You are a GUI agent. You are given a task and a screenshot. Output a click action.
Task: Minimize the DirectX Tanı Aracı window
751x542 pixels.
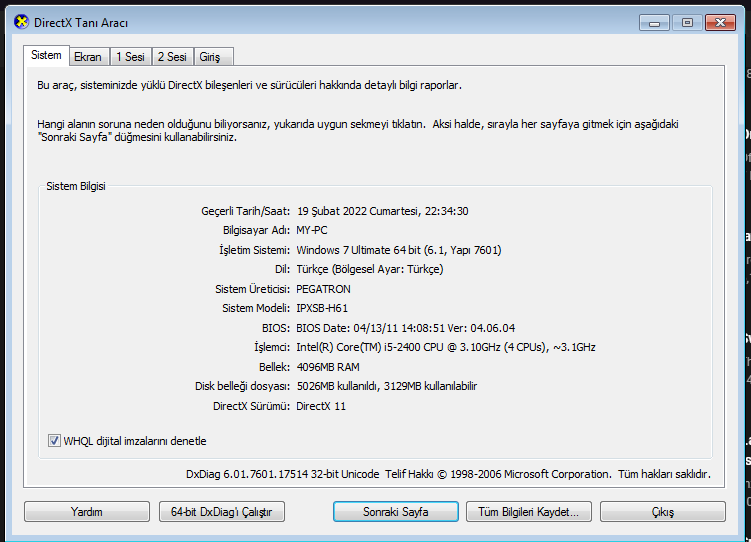[x=654, y=23]
